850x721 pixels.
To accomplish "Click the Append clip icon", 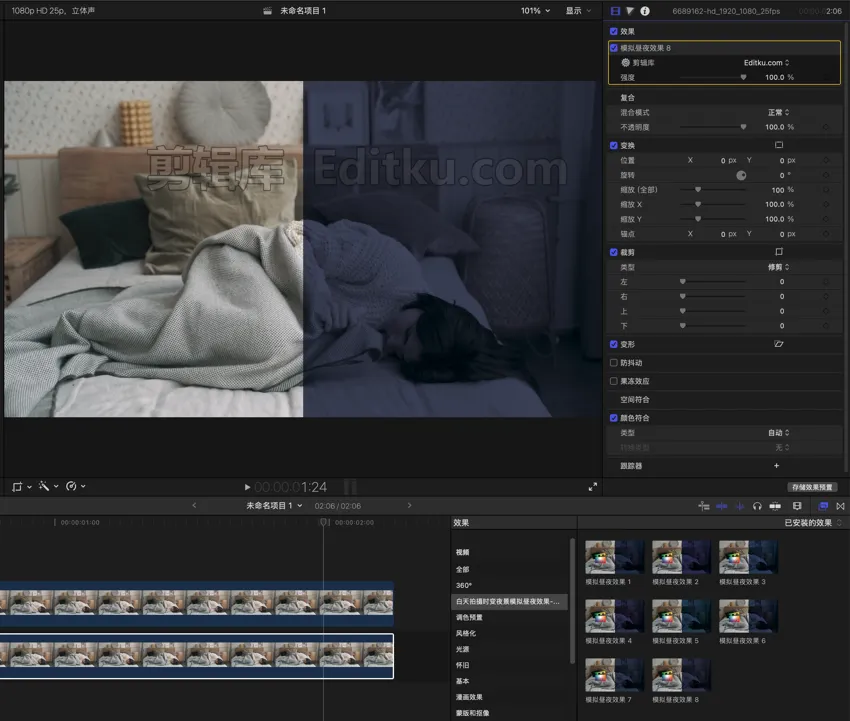I will [741, 507].
